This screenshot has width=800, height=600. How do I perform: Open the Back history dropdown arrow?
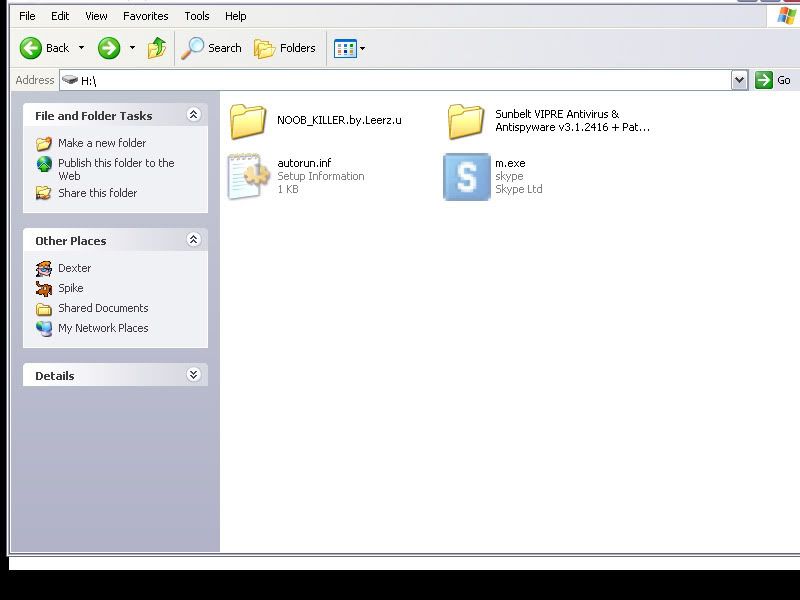coord(82,48)
